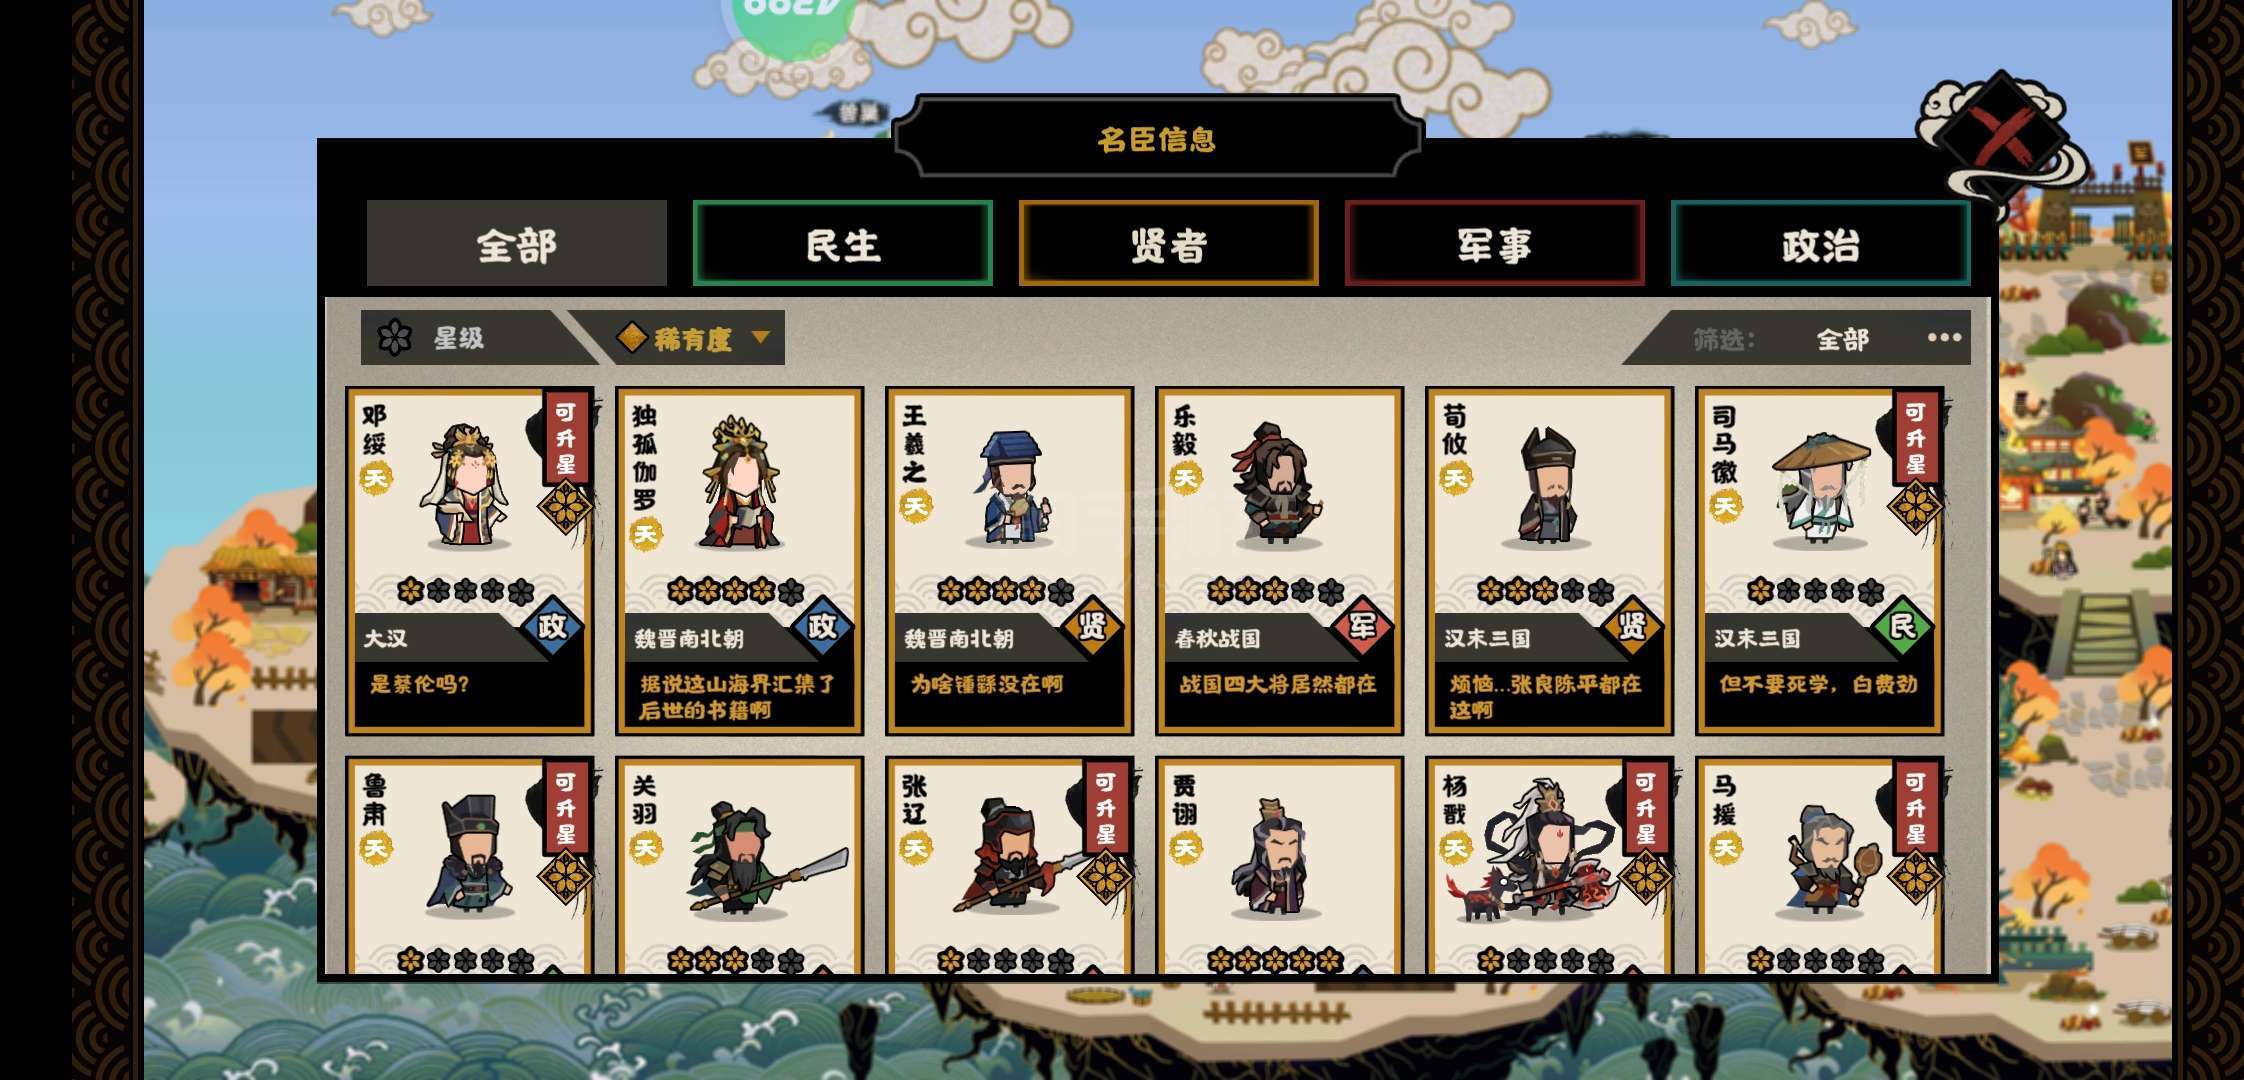
Task: Expand the 稀有度 sort dropdown arrow
Action: click(x=760, y=338)
